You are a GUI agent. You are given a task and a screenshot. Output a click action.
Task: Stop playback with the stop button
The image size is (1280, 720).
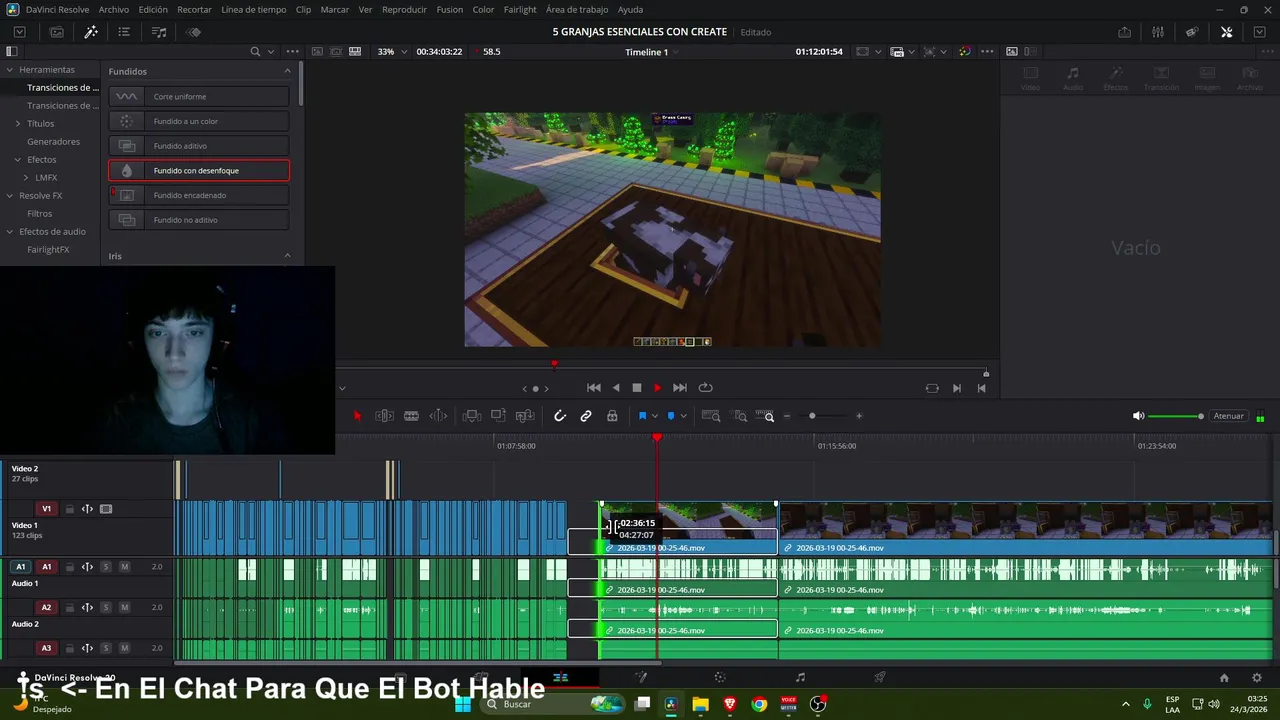[x=637, y=388]
